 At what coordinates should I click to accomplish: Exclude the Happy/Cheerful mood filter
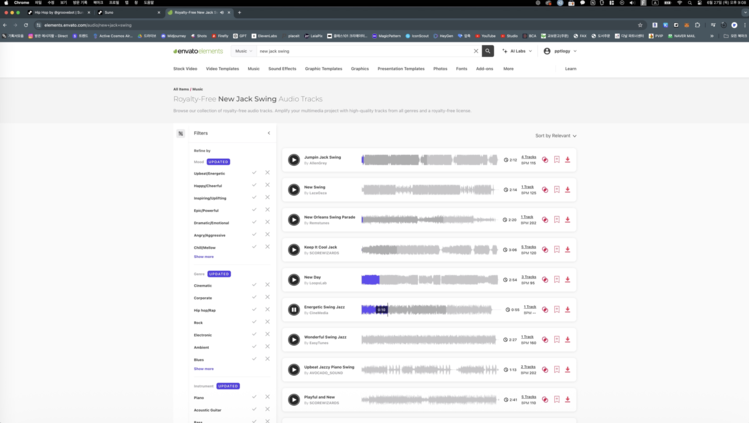coord(268,185)
